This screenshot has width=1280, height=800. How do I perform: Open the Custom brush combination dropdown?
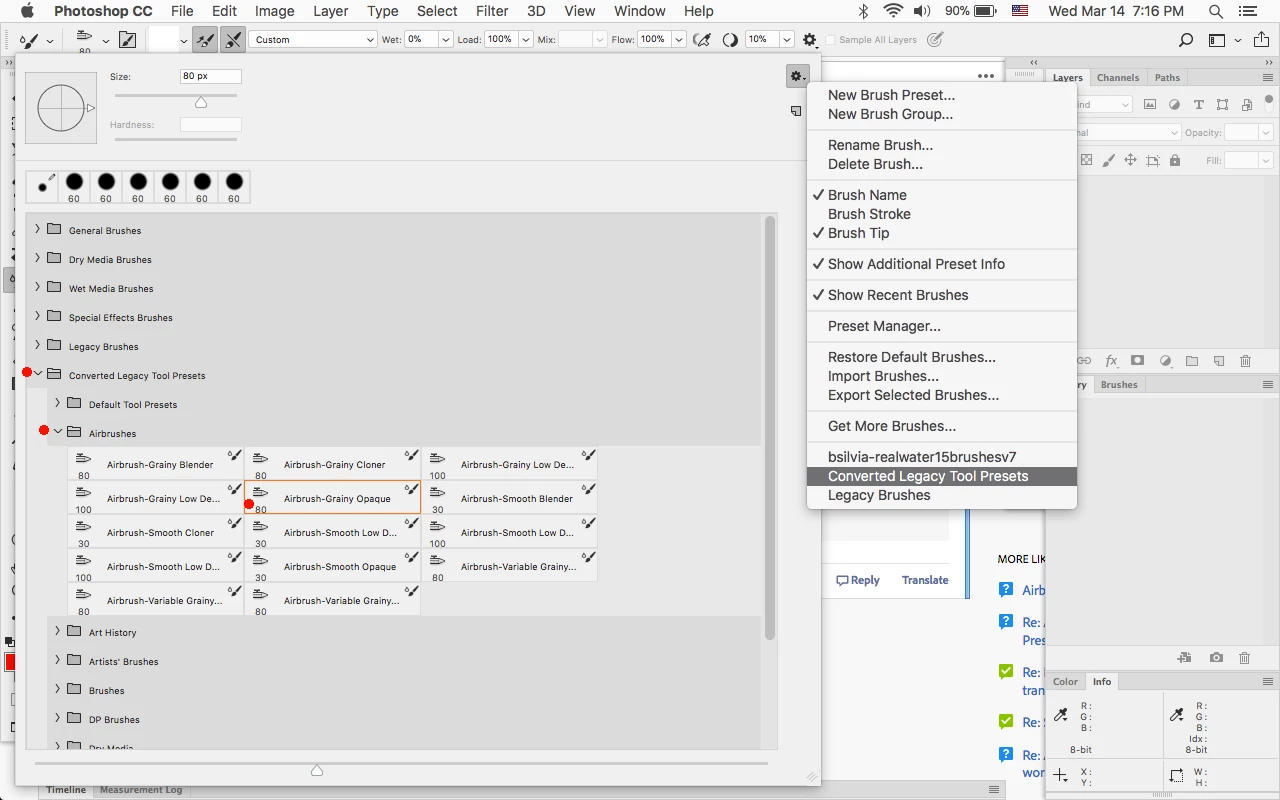(313, 40)
